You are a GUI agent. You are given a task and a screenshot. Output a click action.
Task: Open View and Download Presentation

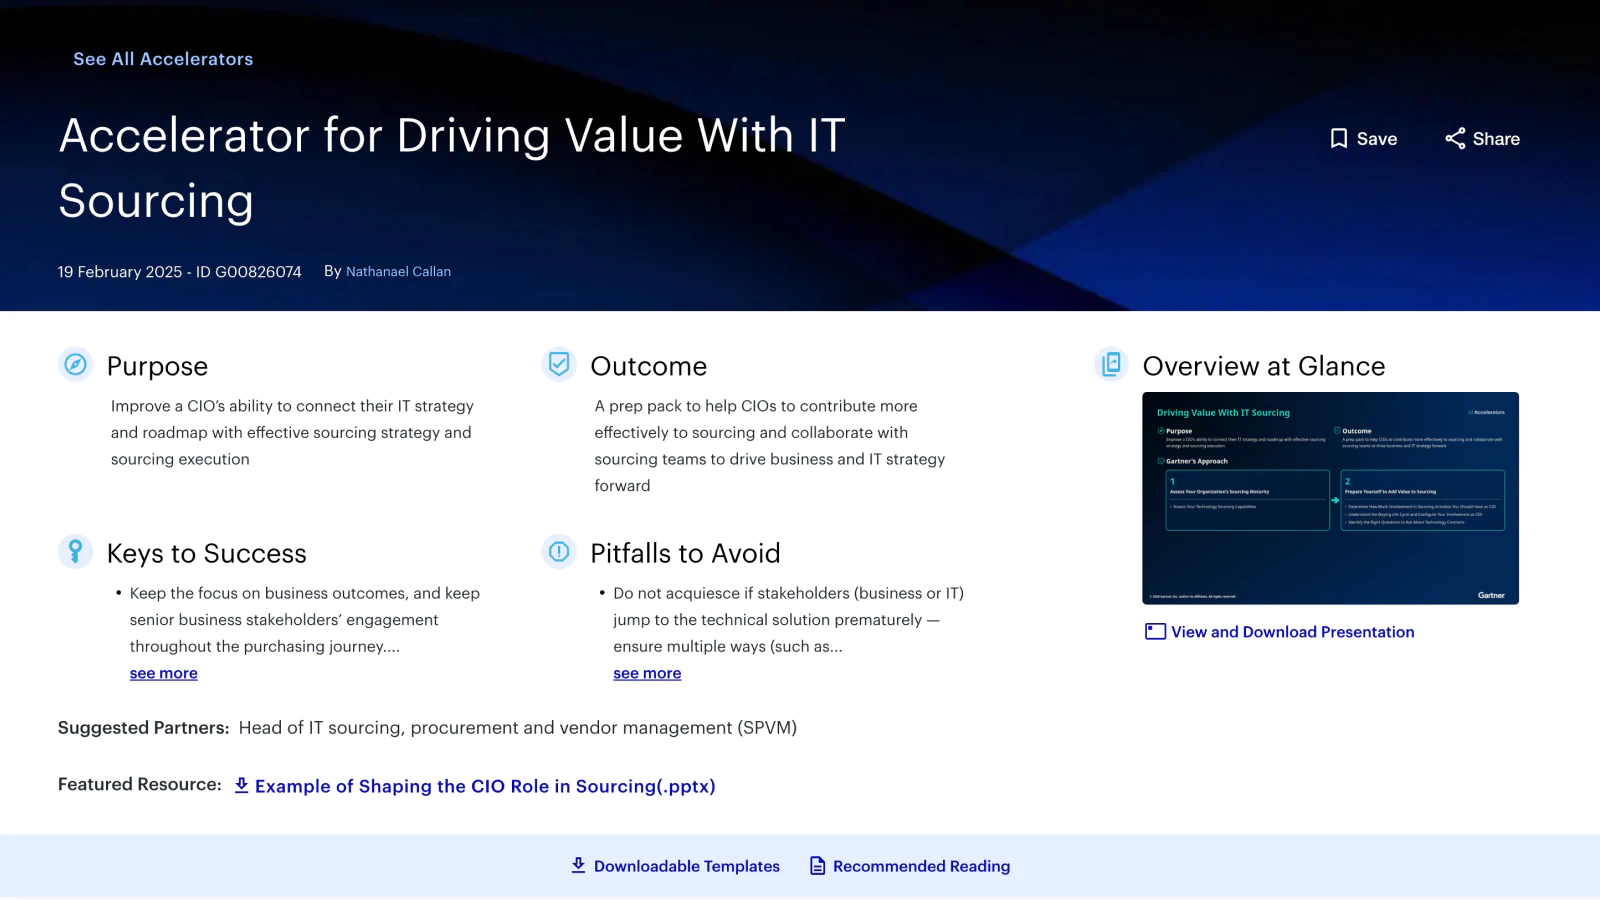[x=1292, y=632]
